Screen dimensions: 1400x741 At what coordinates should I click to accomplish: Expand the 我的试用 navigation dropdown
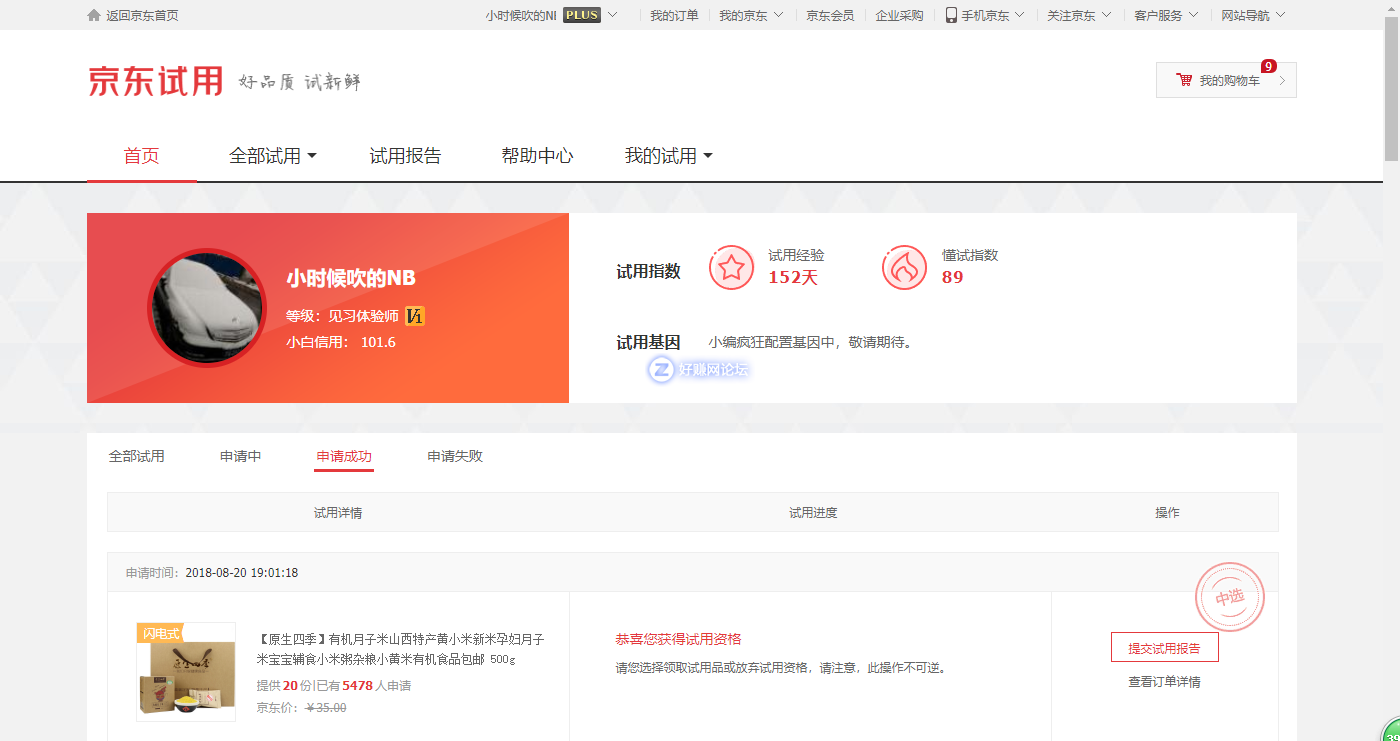(x=668, y=156)
